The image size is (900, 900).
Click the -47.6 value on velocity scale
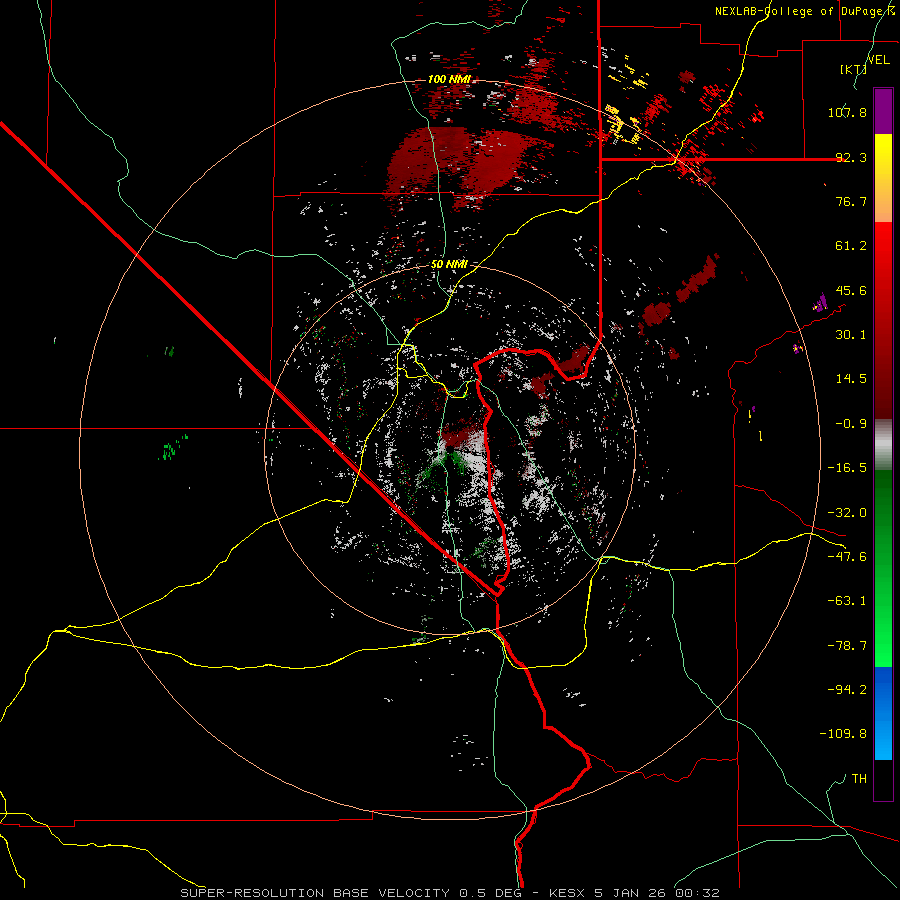pos(847,557)
